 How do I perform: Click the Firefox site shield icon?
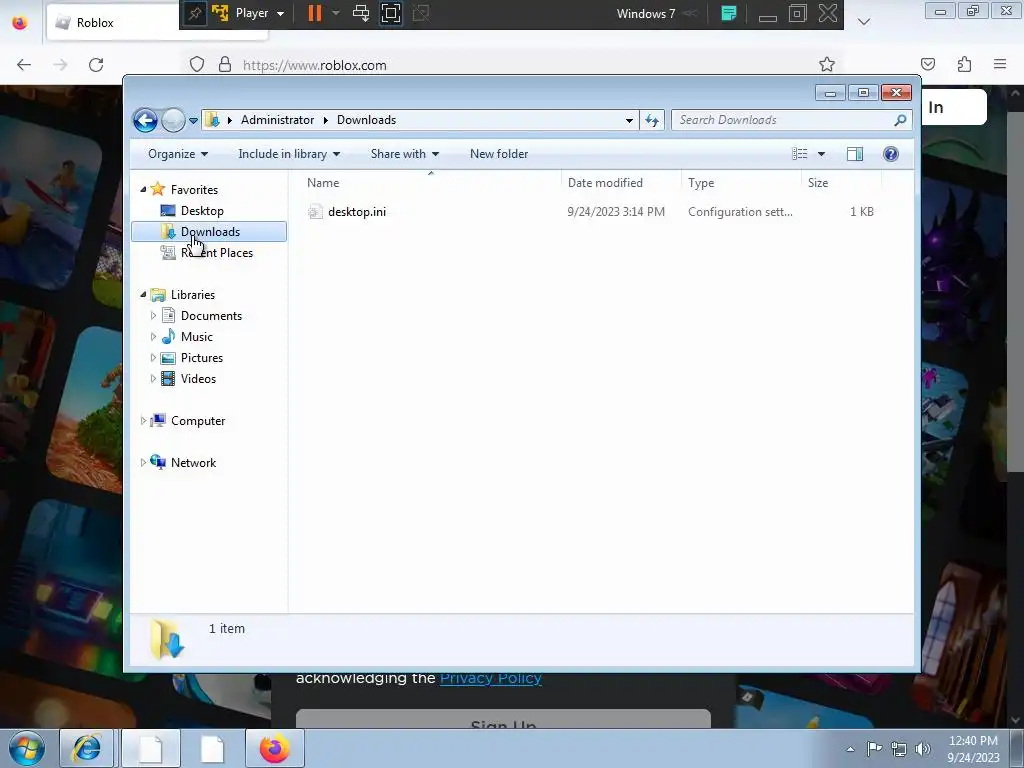pyautogui.click(x=197, y=65)
